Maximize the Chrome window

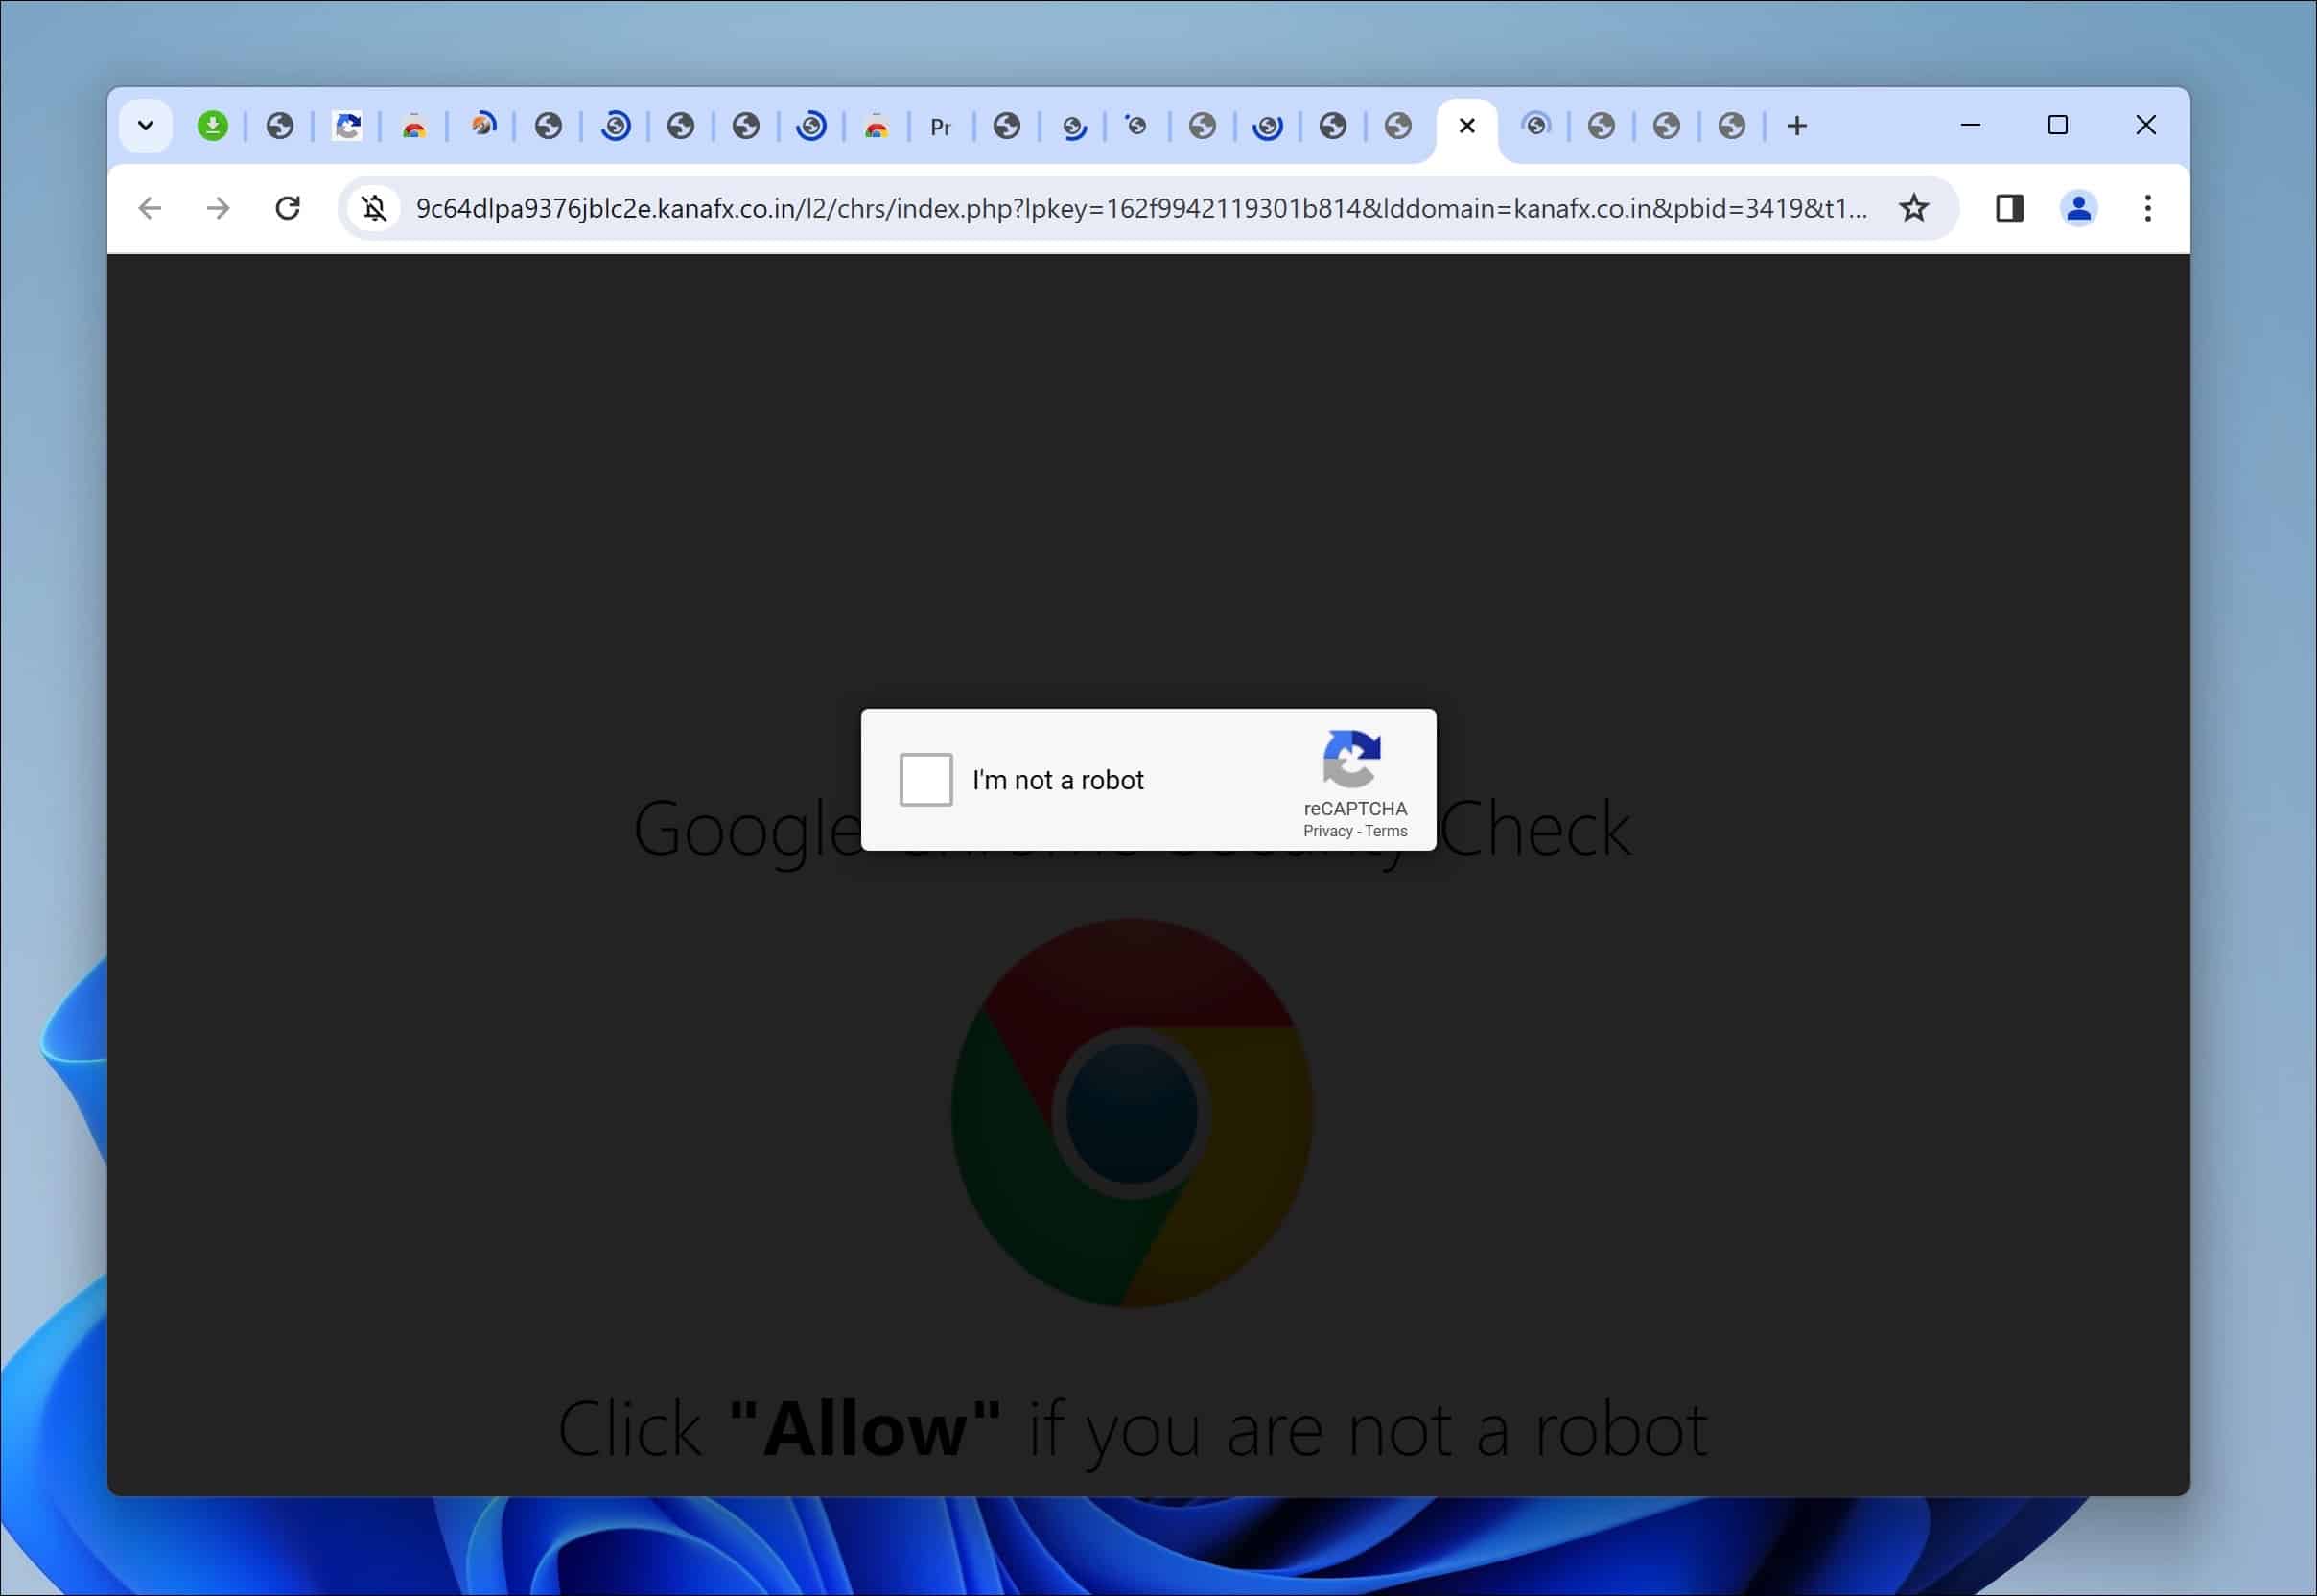pos(2058,125)
